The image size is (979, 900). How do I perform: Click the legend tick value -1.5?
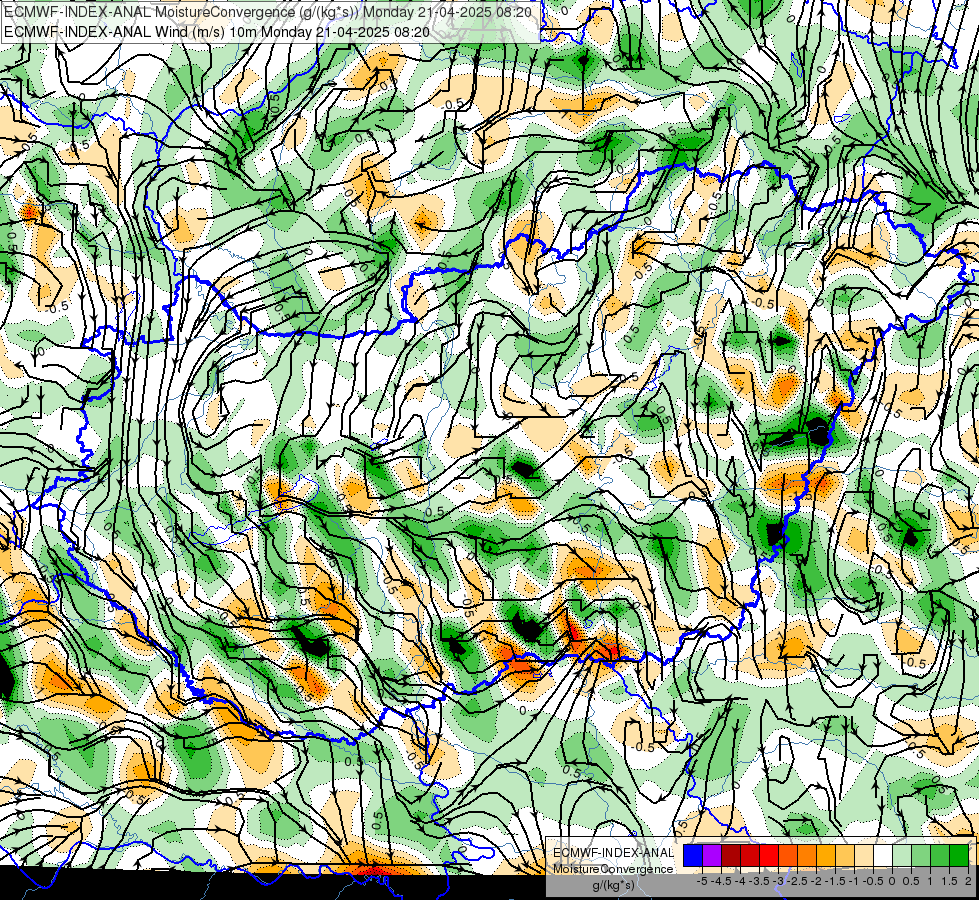[835, 881]
